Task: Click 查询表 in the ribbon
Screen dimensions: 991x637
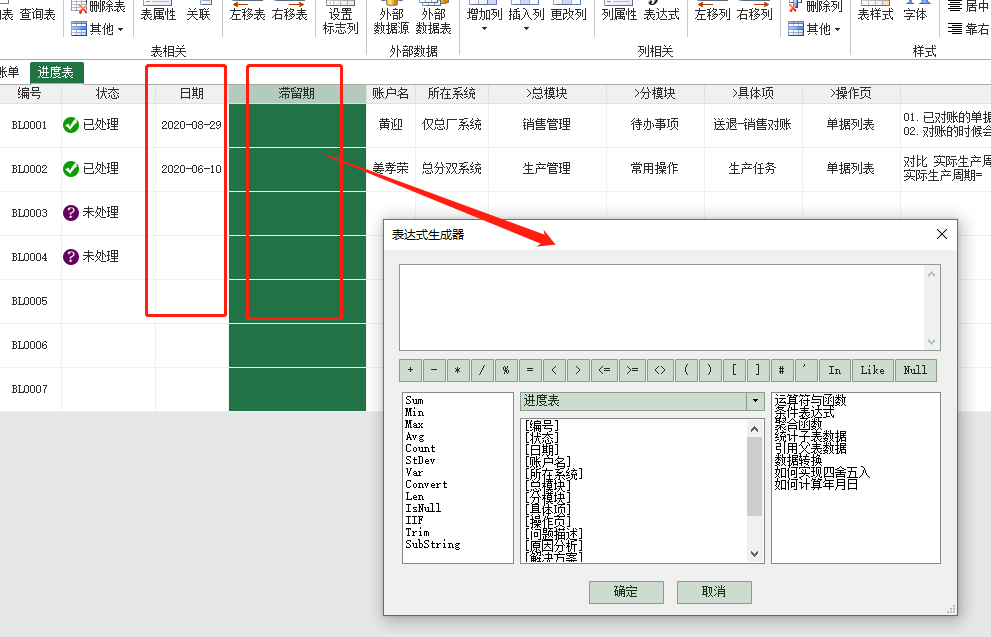Action: click(37, 14)
